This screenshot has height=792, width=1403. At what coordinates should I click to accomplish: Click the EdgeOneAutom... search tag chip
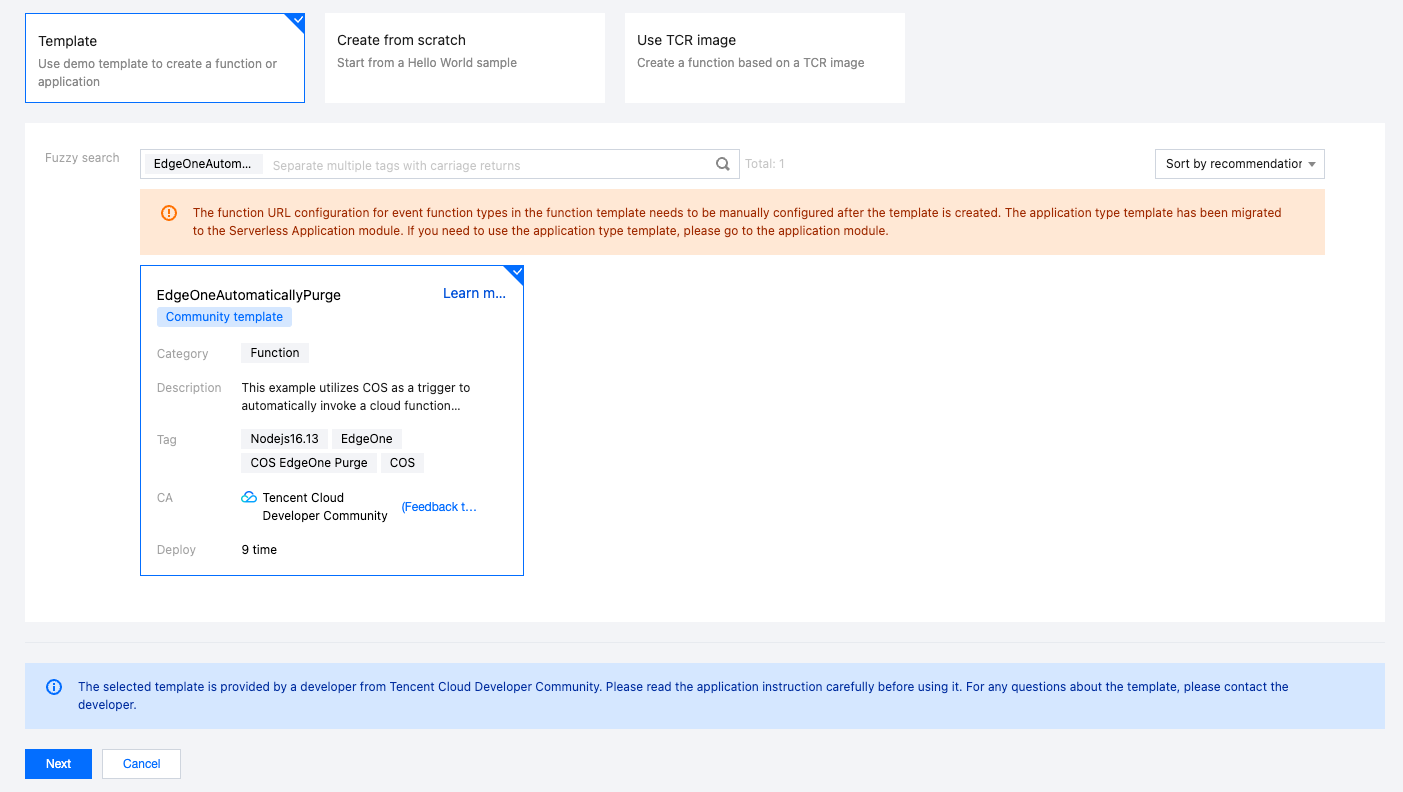point(203,164)
